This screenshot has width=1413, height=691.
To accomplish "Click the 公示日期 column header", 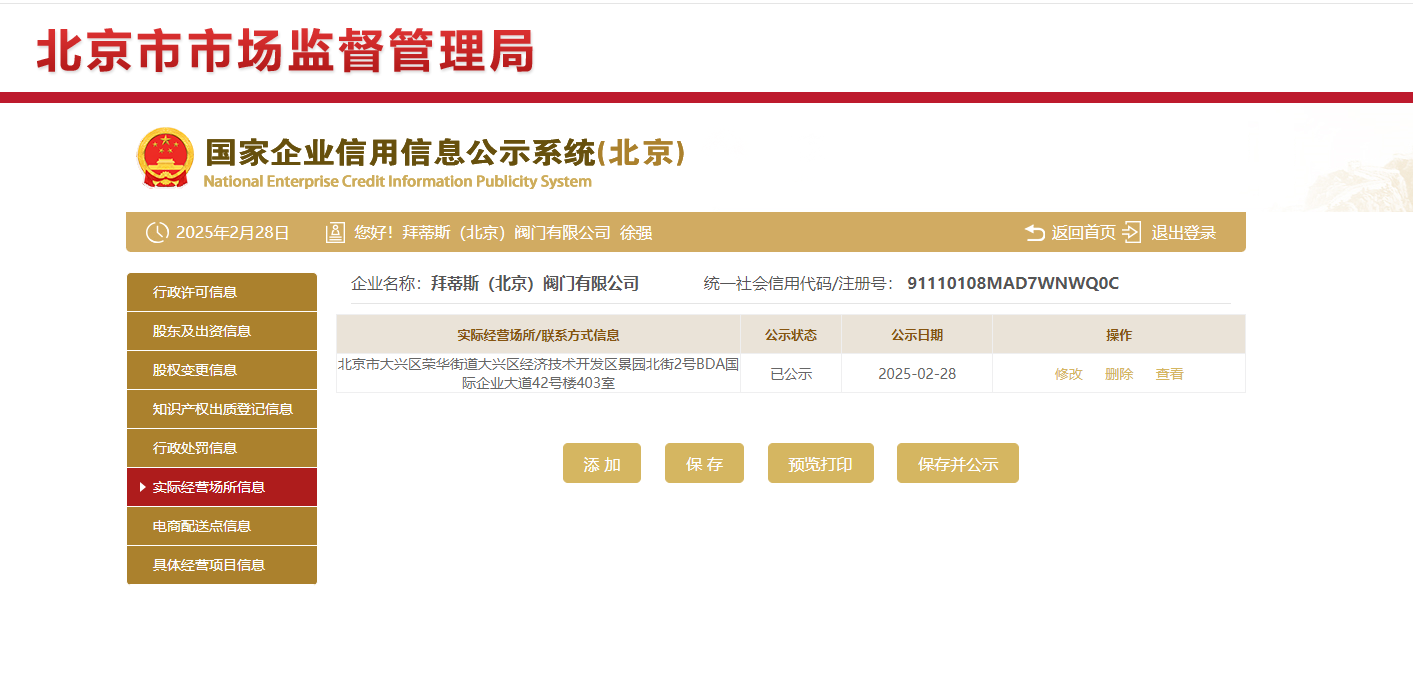I will pyautogui.click(x=917, y=335).
